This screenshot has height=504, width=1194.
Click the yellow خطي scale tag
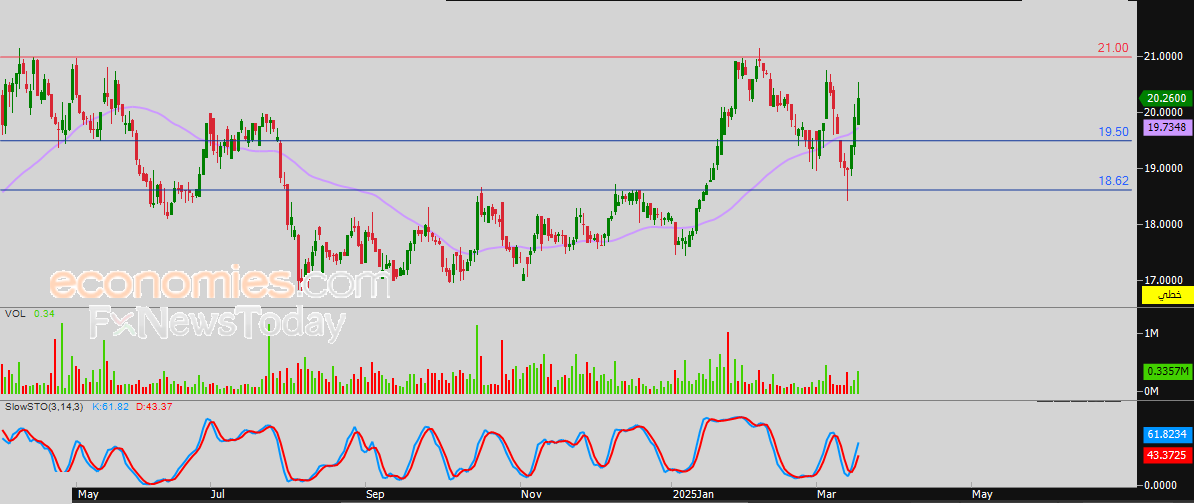(x=1168, y=296)
